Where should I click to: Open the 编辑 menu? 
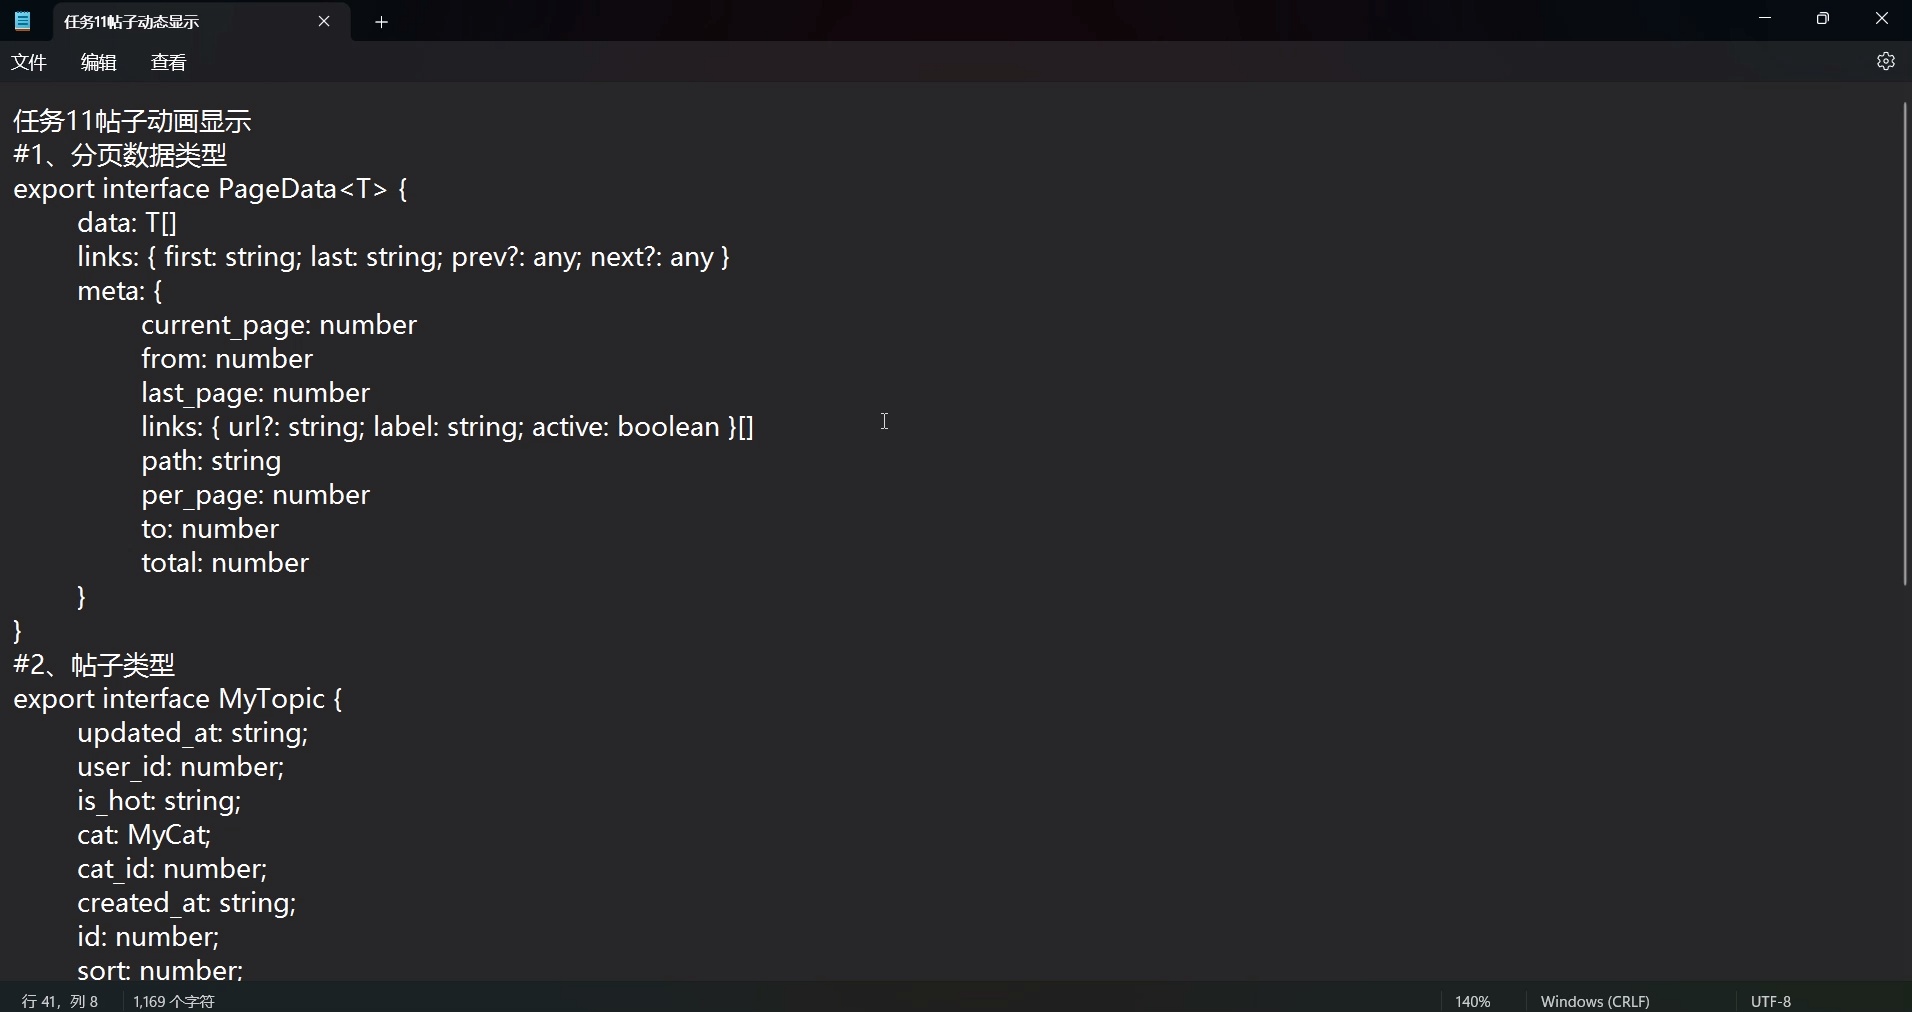(x=98, y=61)
